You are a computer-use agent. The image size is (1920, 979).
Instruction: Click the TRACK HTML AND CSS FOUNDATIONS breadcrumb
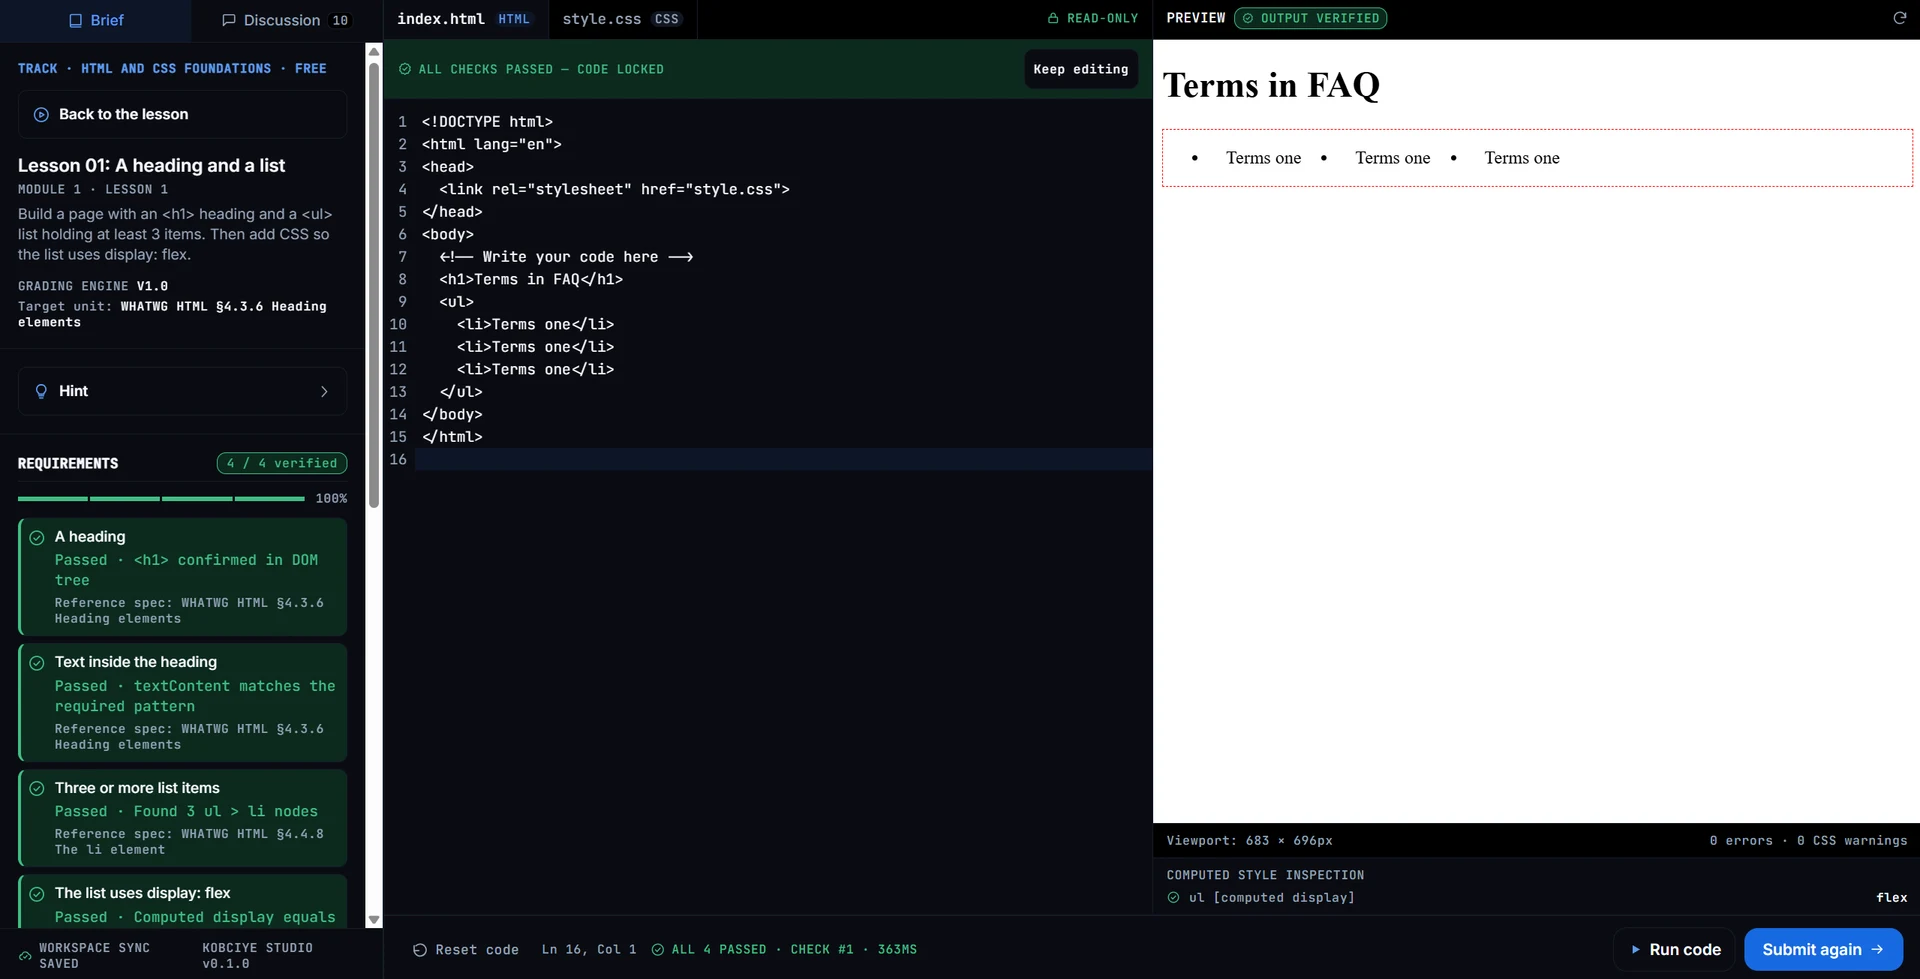click(172, 68)
